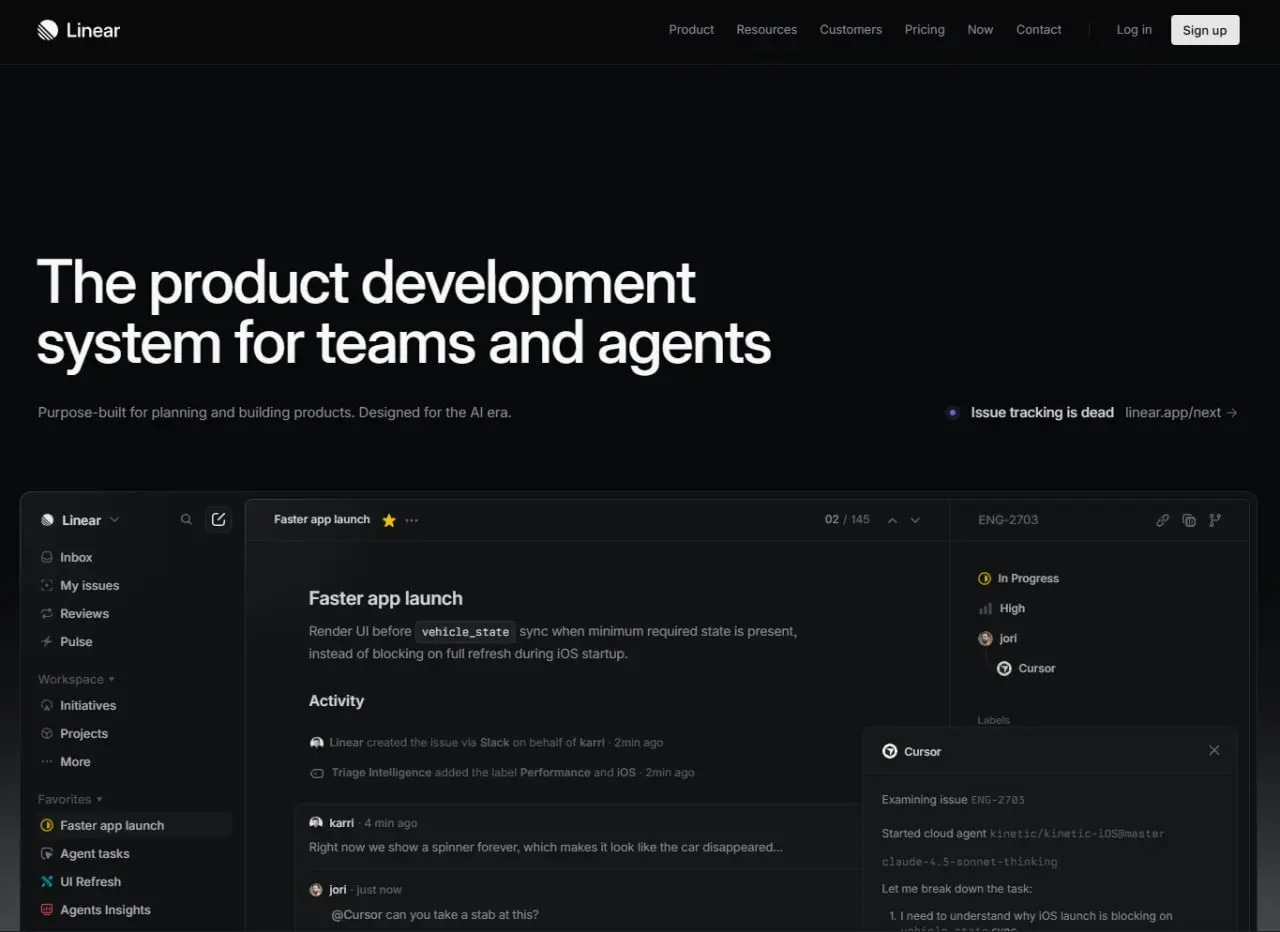This screenshot has height=932, width=1280.
Task: Change the assignee jori
Action: 997,638
